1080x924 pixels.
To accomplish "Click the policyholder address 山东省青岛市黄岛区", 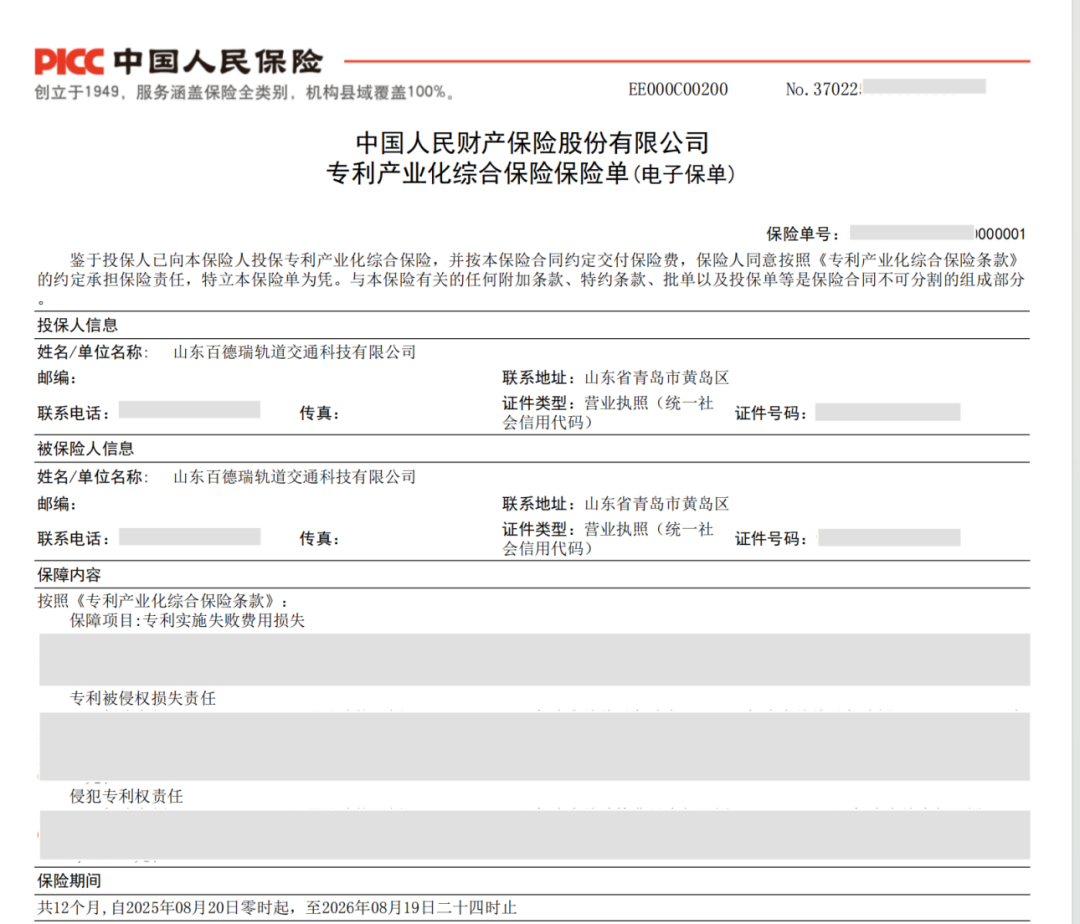I will click(656, 377).
